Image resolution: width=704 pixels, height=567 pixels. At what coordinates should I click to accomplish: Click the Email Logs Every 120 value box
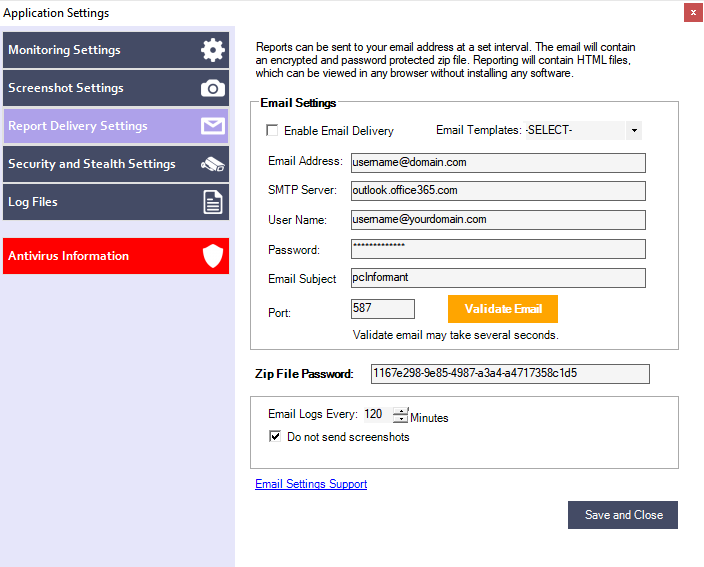point(378,414)
